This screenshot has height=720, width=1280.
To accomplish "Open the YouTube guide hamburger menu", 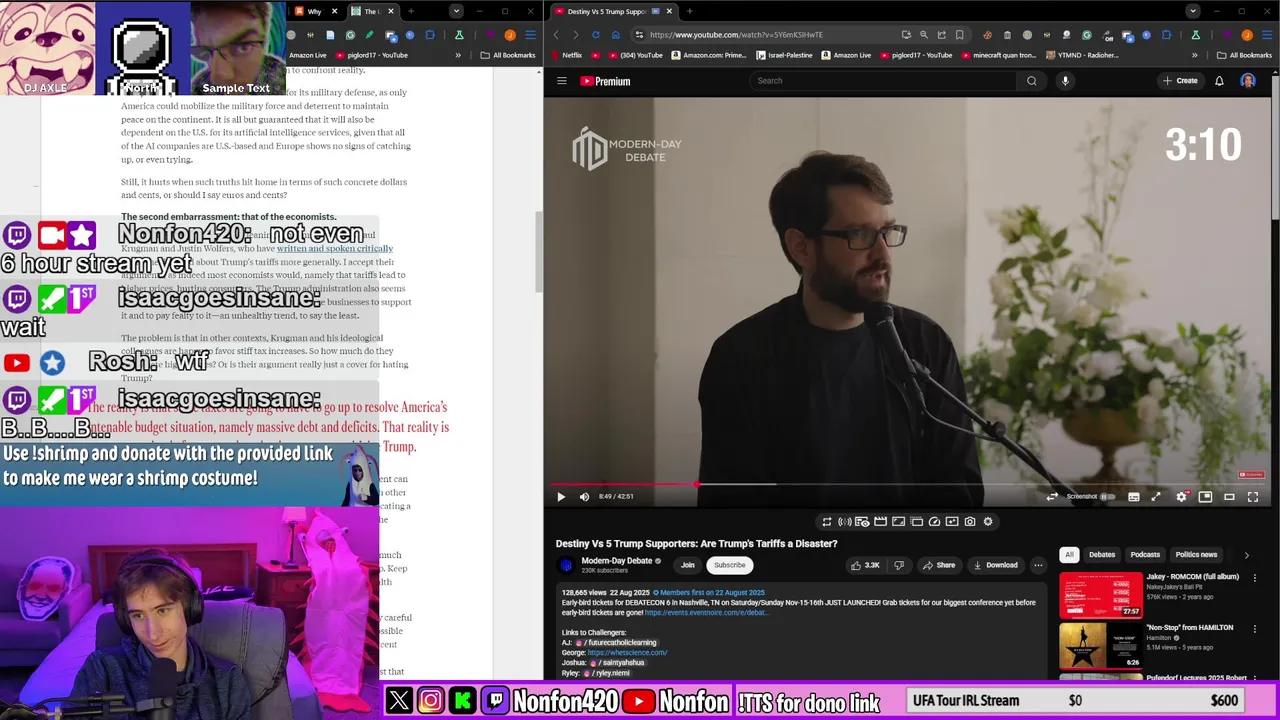I will point(562,81).
